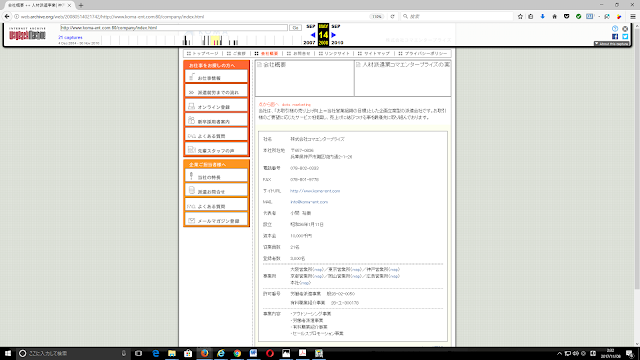Open the Wayback Machine logo

[x=27, y=34]
